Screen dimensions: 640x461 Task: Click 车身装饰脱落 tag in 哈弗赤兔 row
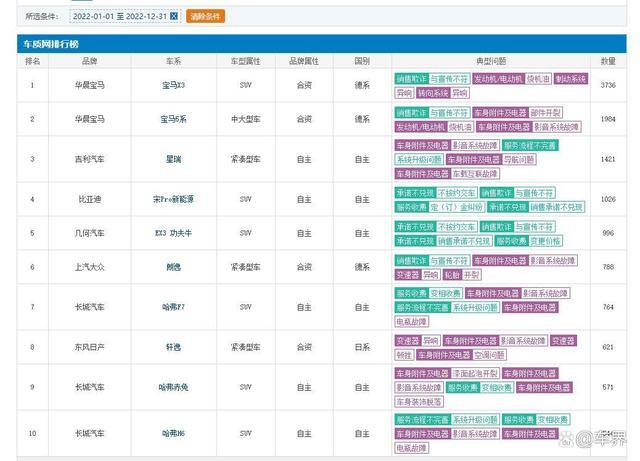[419, 402]
